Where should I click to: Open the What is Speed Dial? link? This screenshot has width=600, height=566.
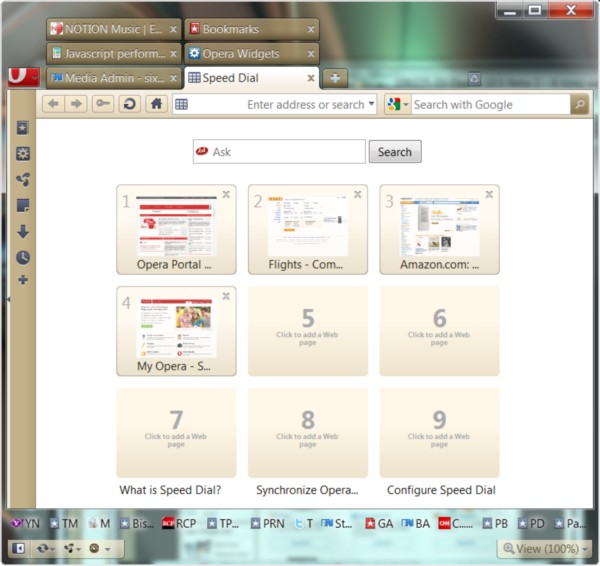tap(170, 490)
